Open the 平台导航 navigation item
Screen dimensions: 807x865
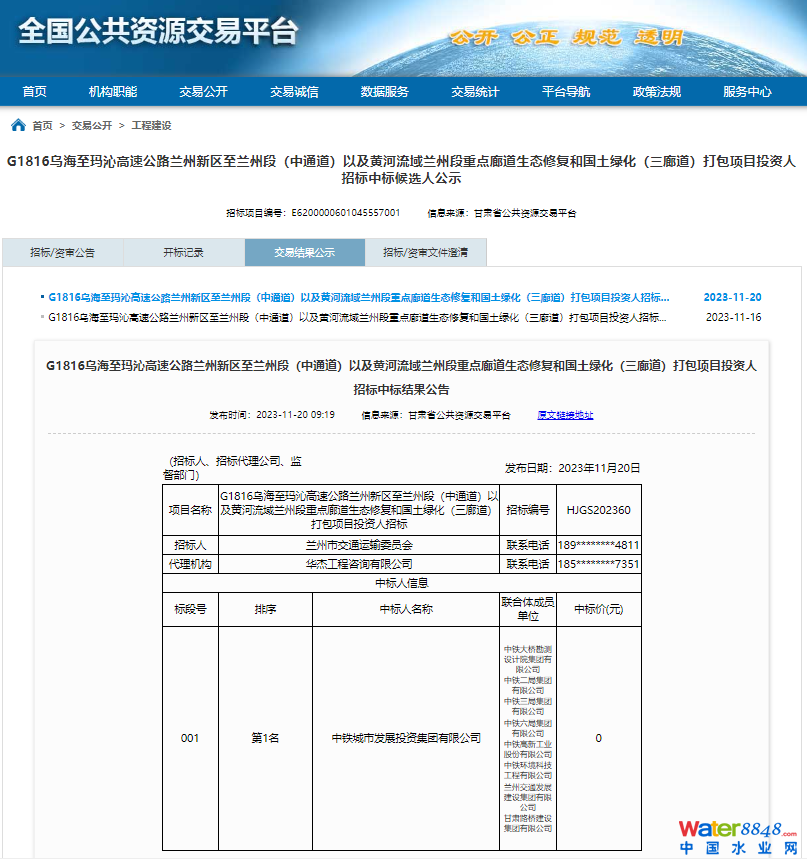pyautogui.click(x=566, y=92)
